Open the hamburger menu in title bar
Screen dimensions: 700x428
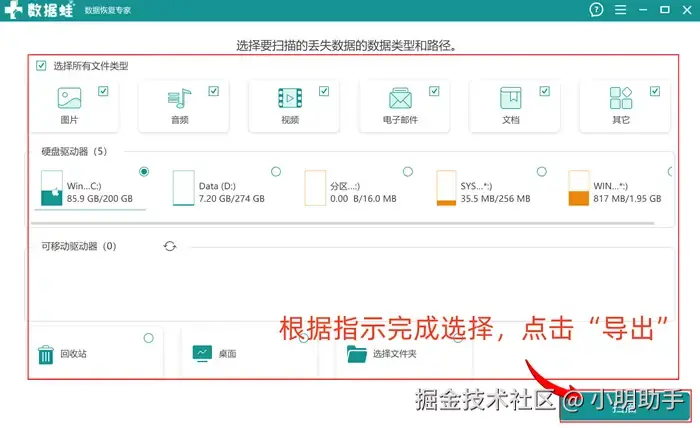point(620,10)
